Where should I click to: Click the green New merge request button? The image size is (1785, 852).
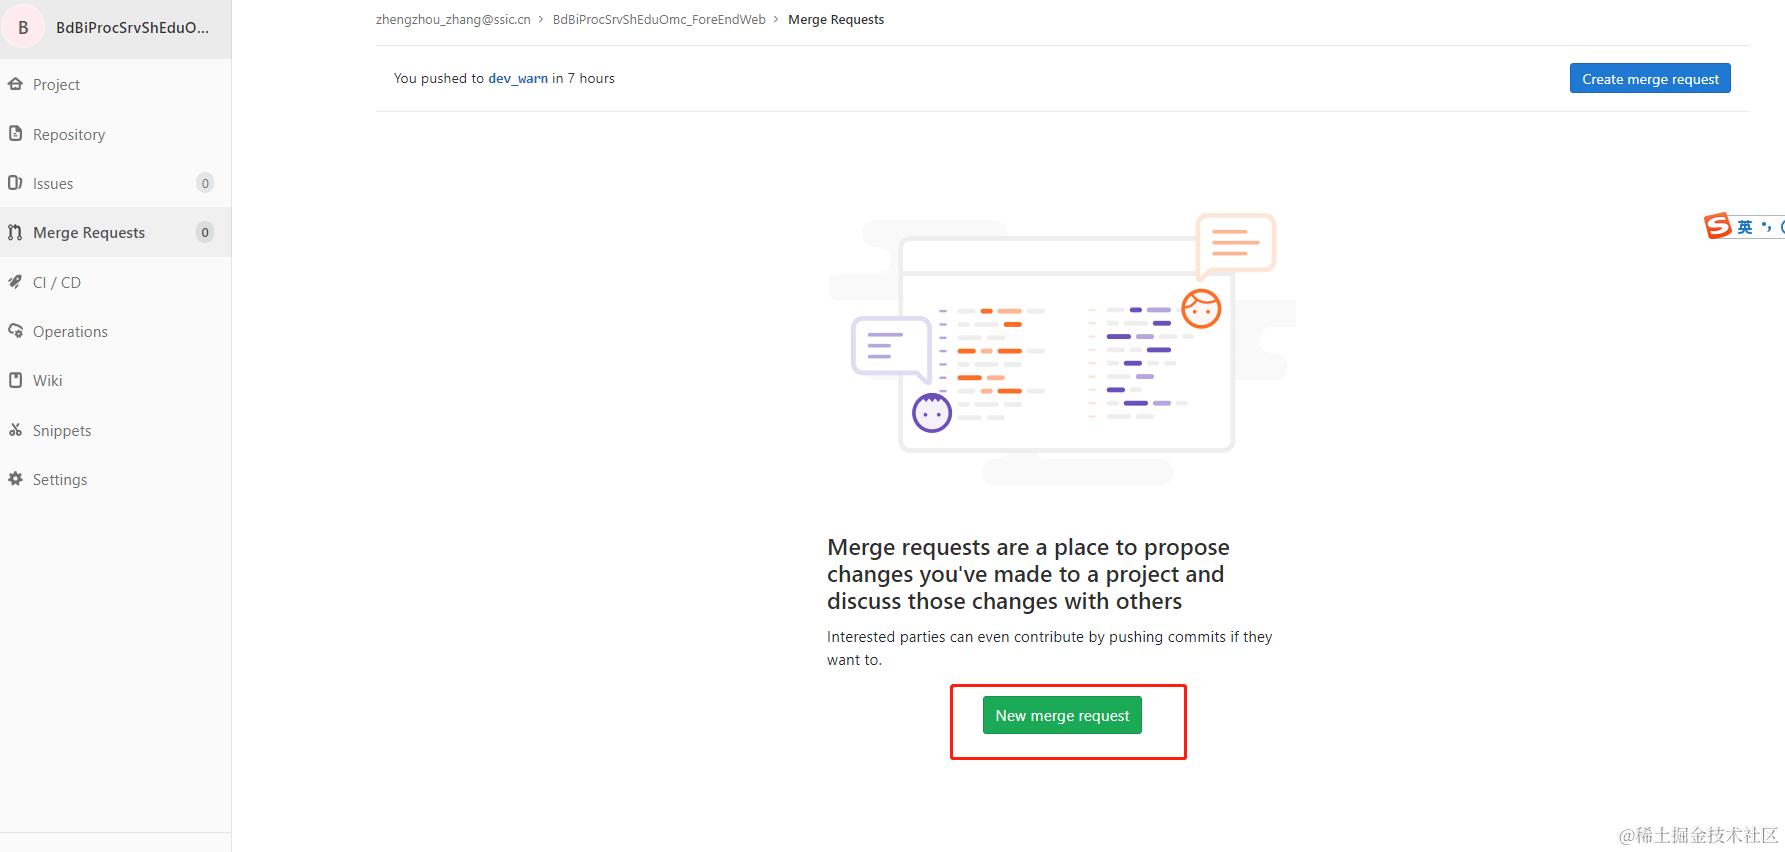pyautogui.click(x=1062, y=715)
